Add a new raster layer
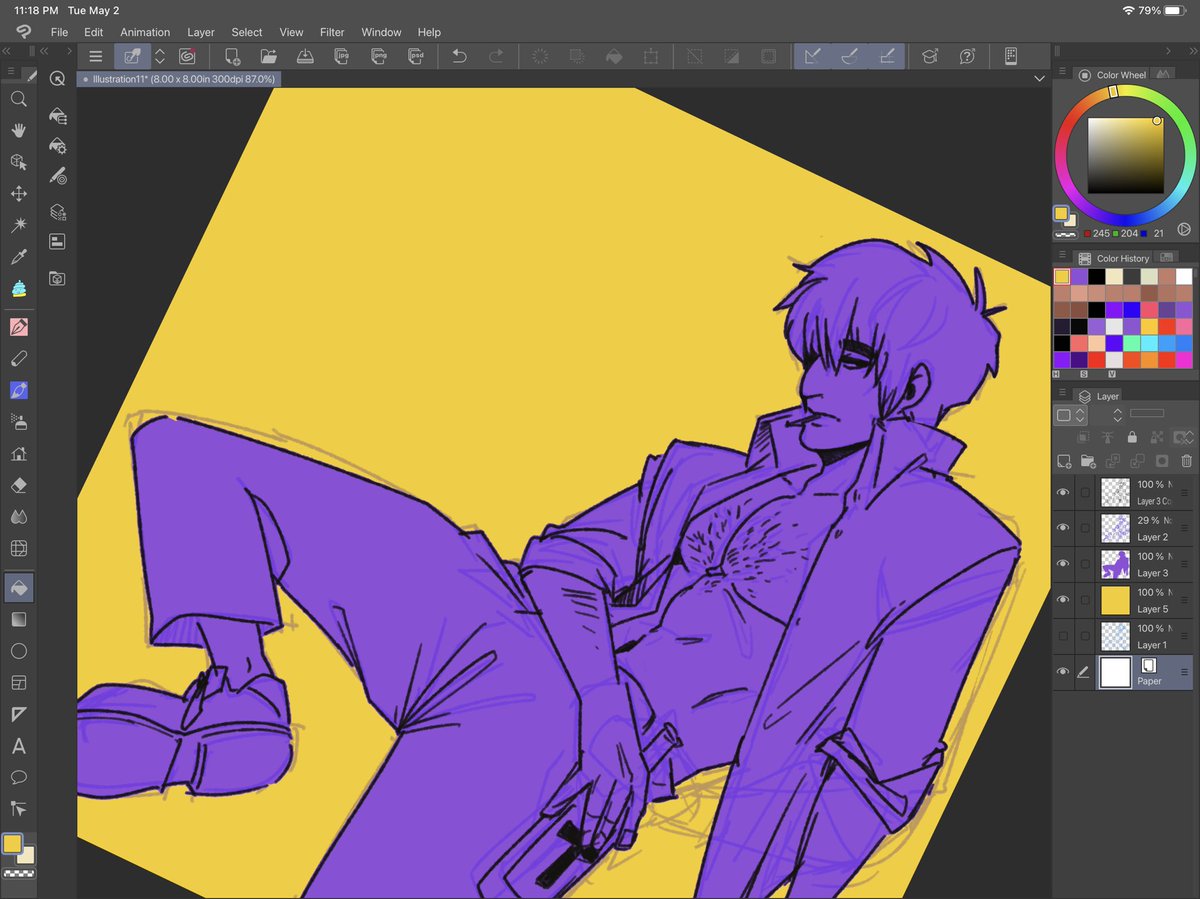 click(x=1064, y=461)
